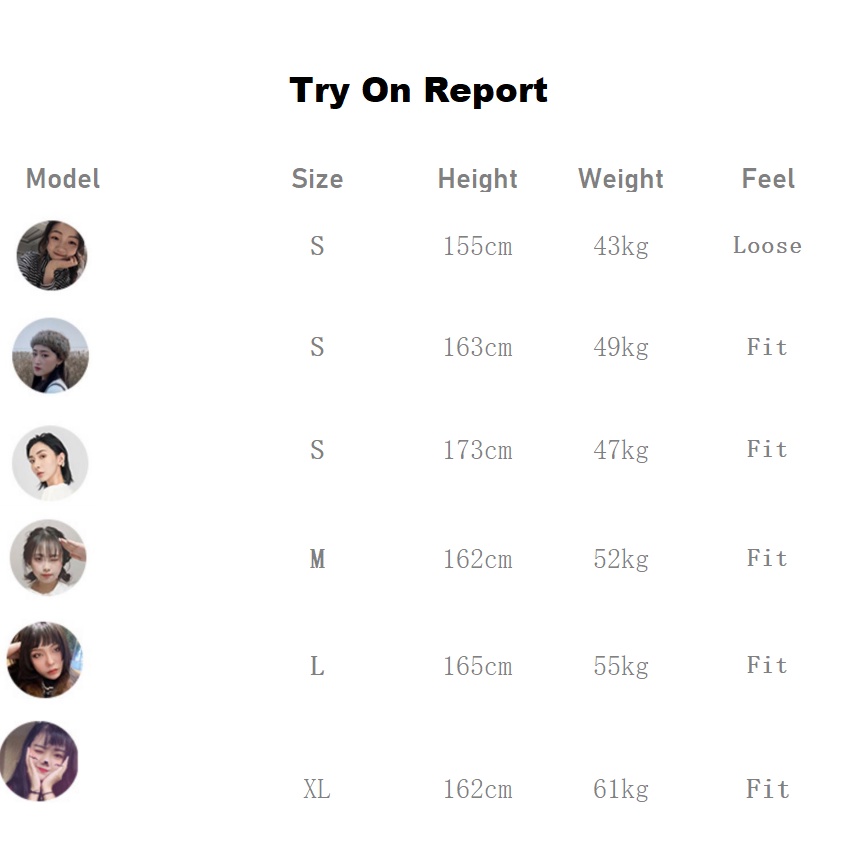Screen dimensions: 842x842
Task: Click the avatar of the 155cm model
Action: click(52, 255)
